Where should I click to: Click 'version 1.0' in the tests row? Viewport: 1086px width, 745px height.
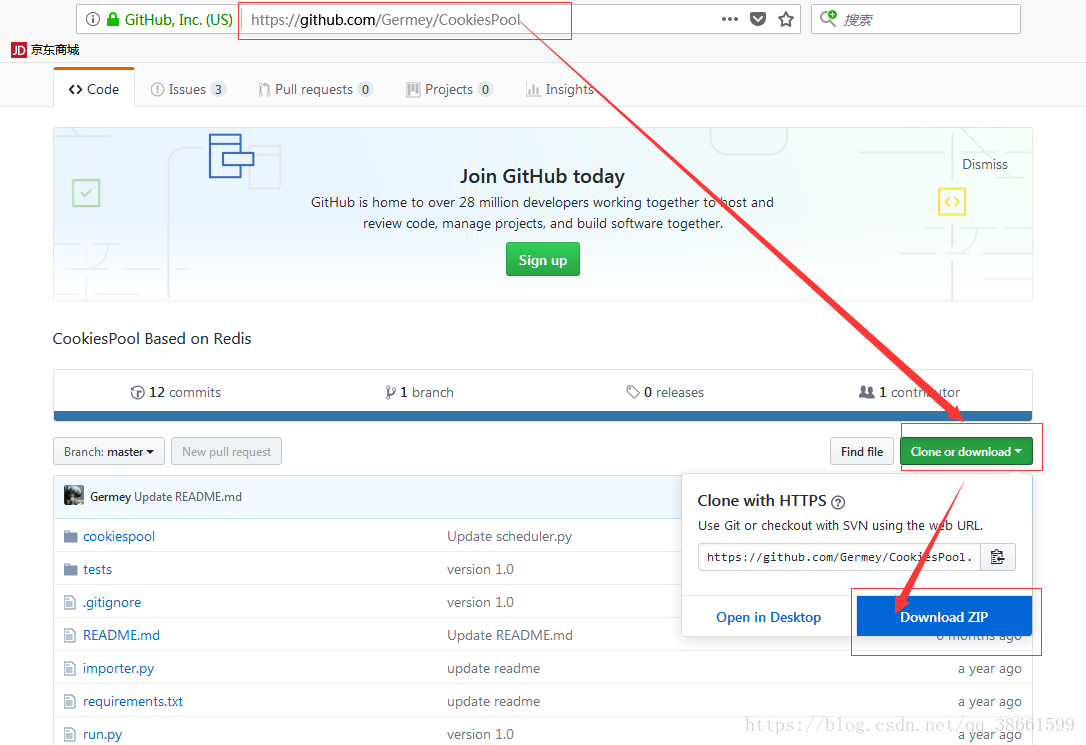[x=480, y=569]
